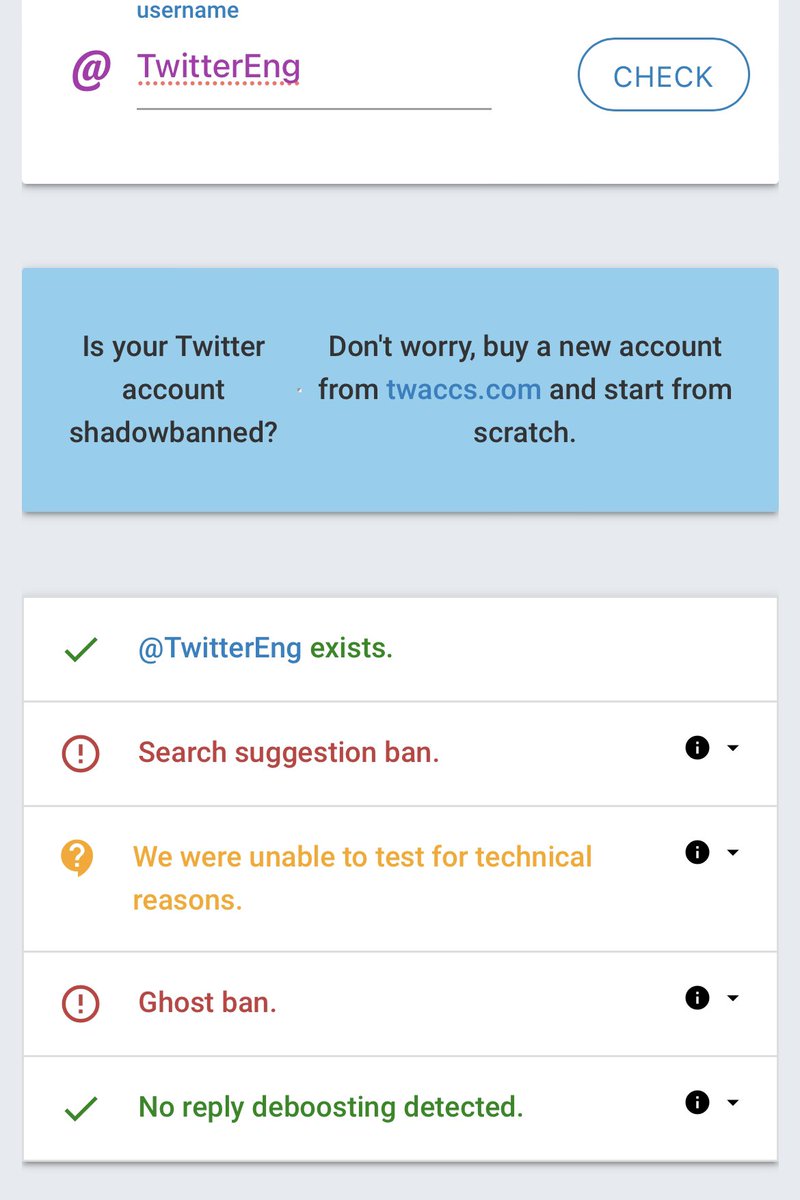Click the CHECK button

663,74
